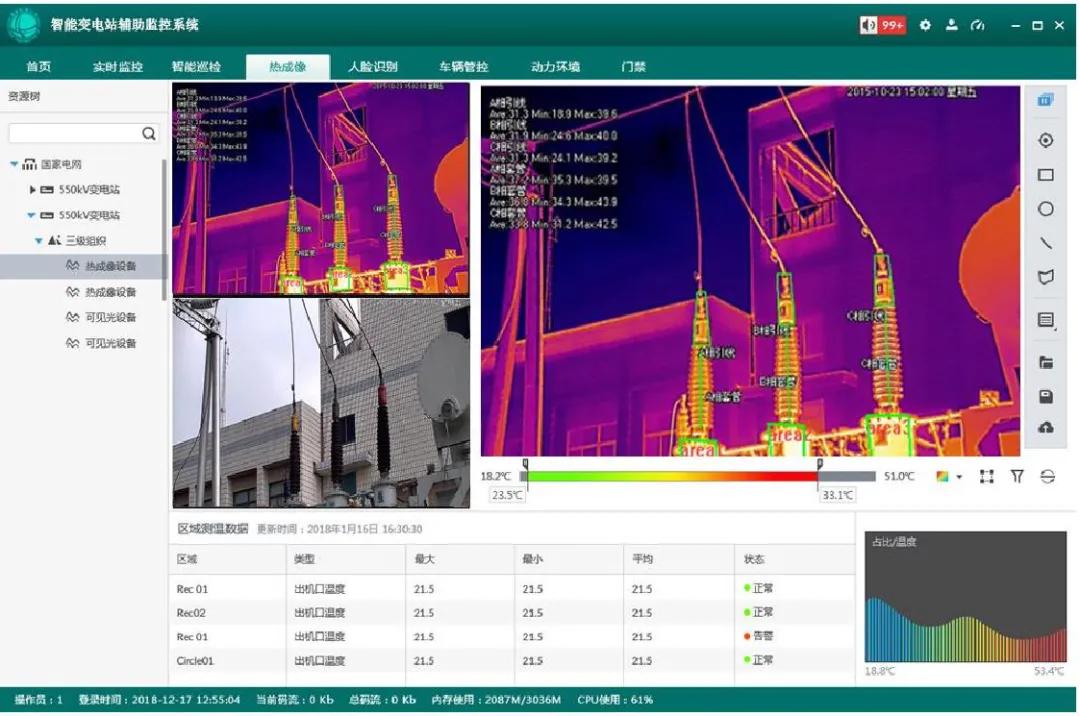The image size is (1080, 716).
Task: Open the folder icon in right toolbar
Action: (x=1046, y=363)
